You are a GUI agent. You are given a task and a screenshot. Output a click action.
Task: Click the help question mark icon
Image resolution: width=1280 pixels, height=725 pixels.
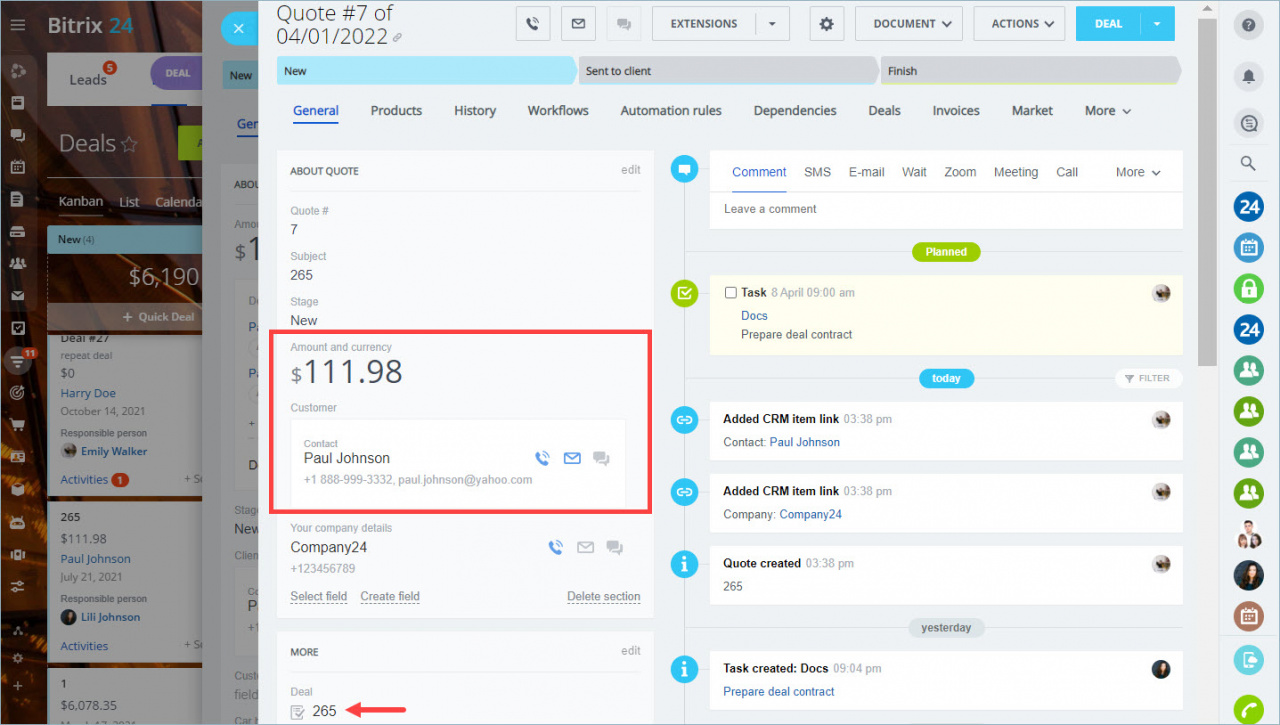click(x=1248, y=24)
